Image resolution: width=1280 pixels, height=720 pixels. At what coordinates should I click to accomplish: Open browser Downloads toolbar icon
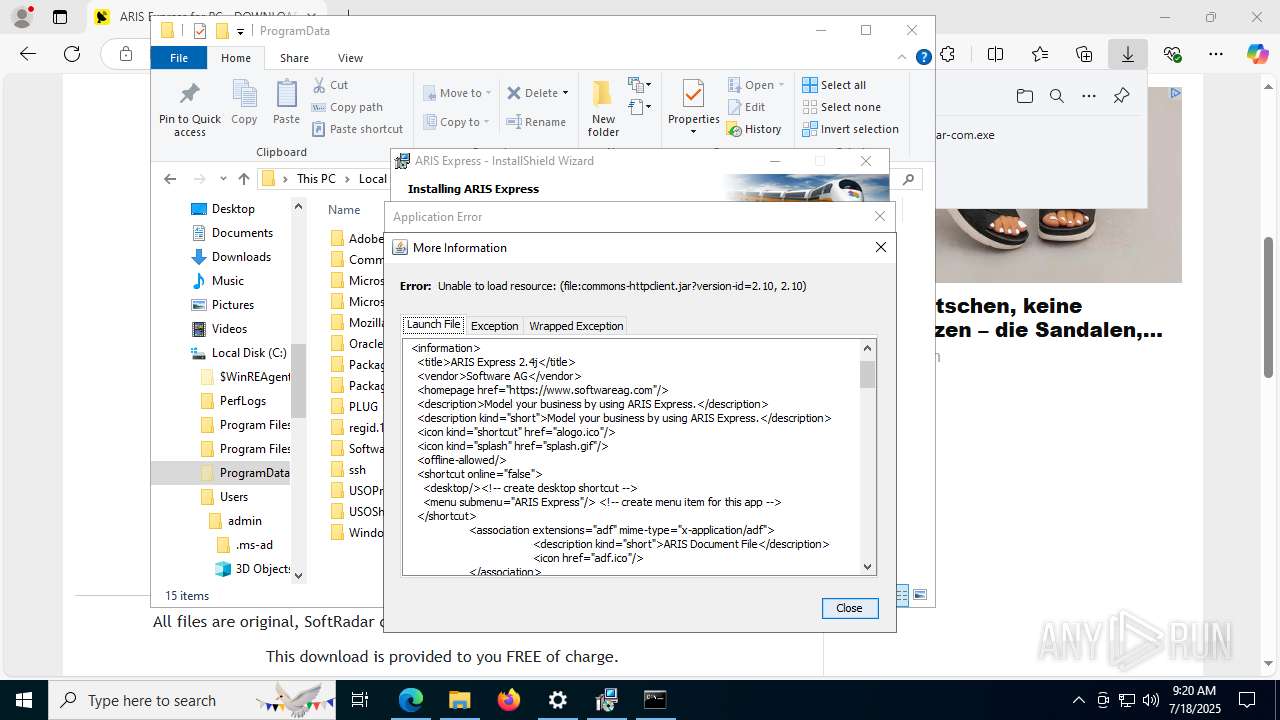point(1127,54)
